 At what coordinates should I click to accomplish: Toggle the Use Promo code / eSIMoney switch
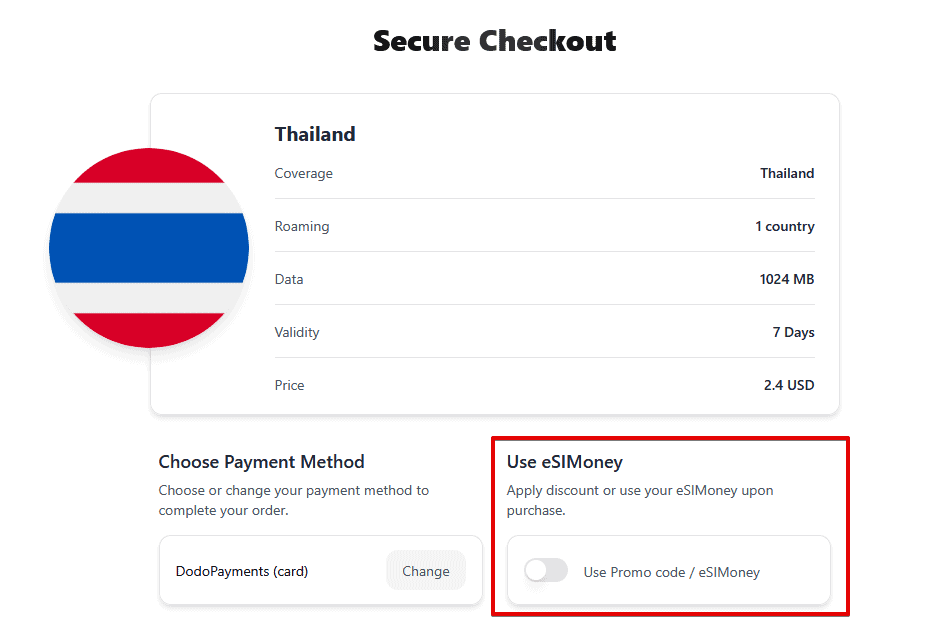click(546, 571)
